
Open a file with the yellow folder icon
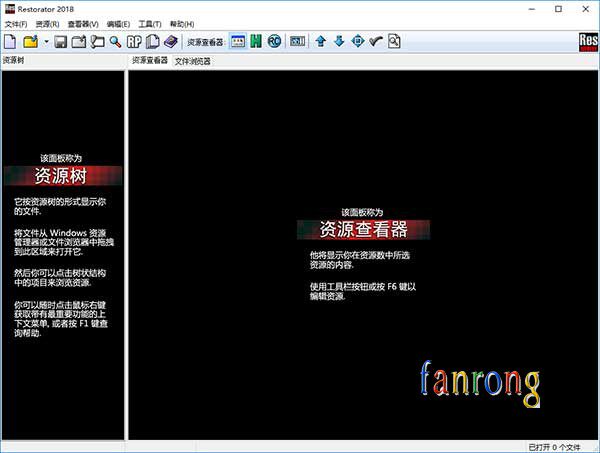[31, 41]
